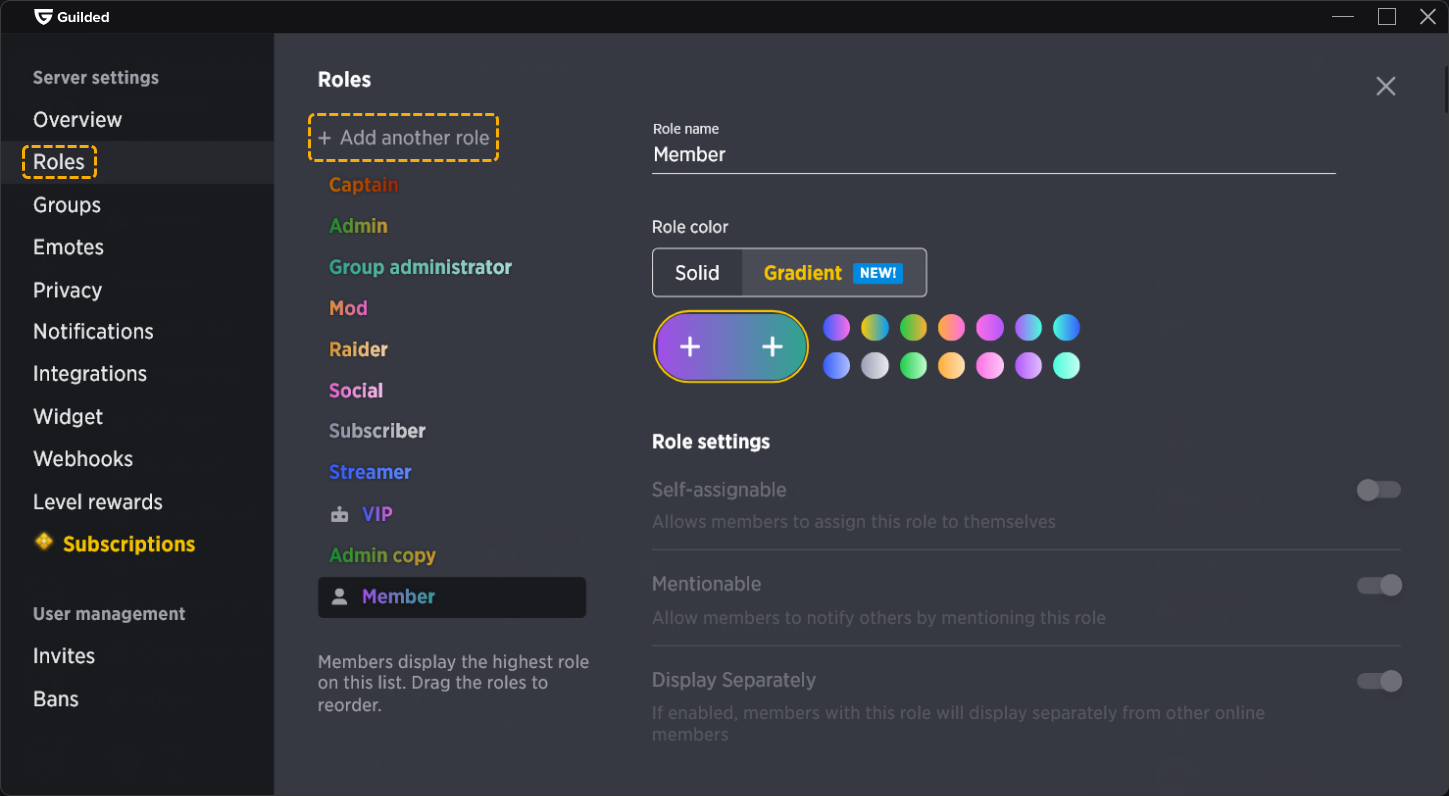Click the Role name input field
The height and width of the screenshot is (796, 1449).
tap(994, 154)
